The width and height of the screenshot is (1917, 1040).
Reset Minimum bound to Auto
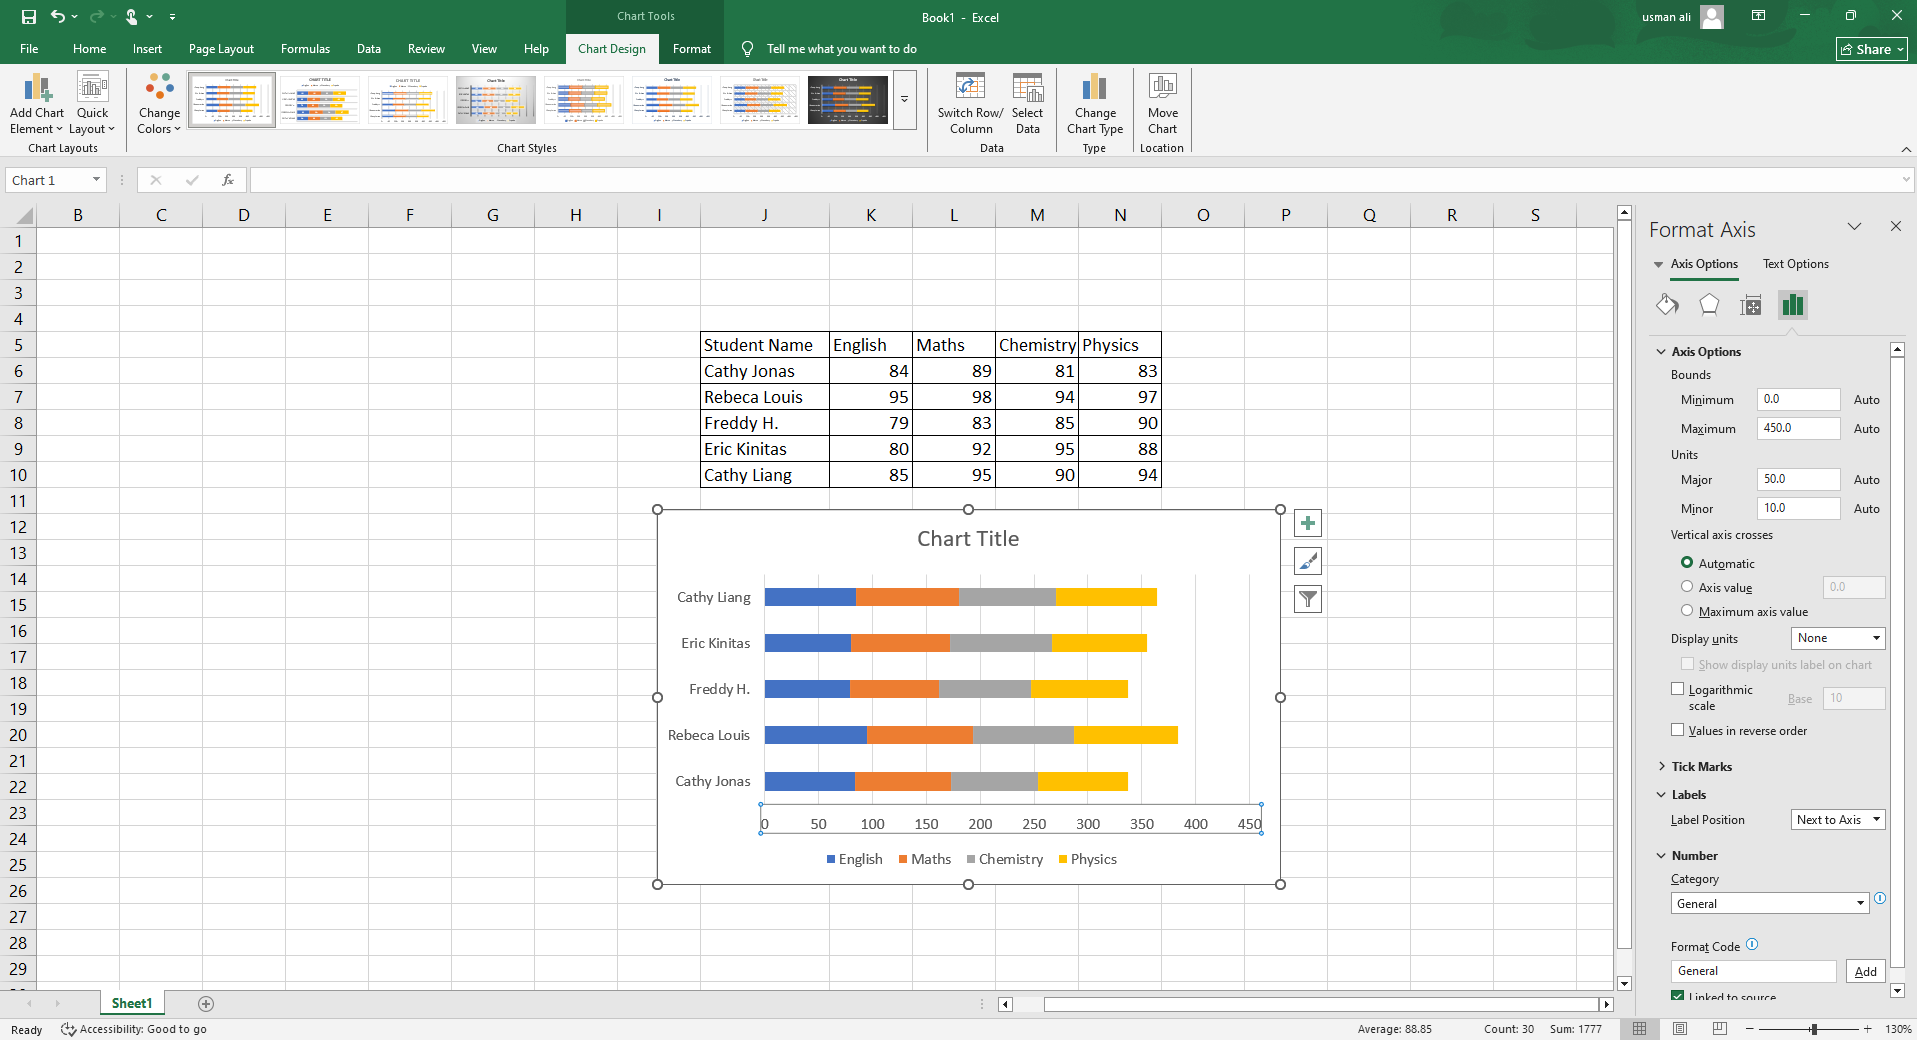1866,400
